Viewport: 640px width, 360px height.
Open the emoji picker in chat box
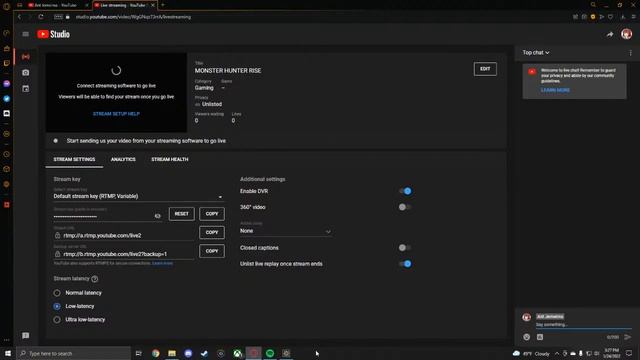[x=527, y=337]
